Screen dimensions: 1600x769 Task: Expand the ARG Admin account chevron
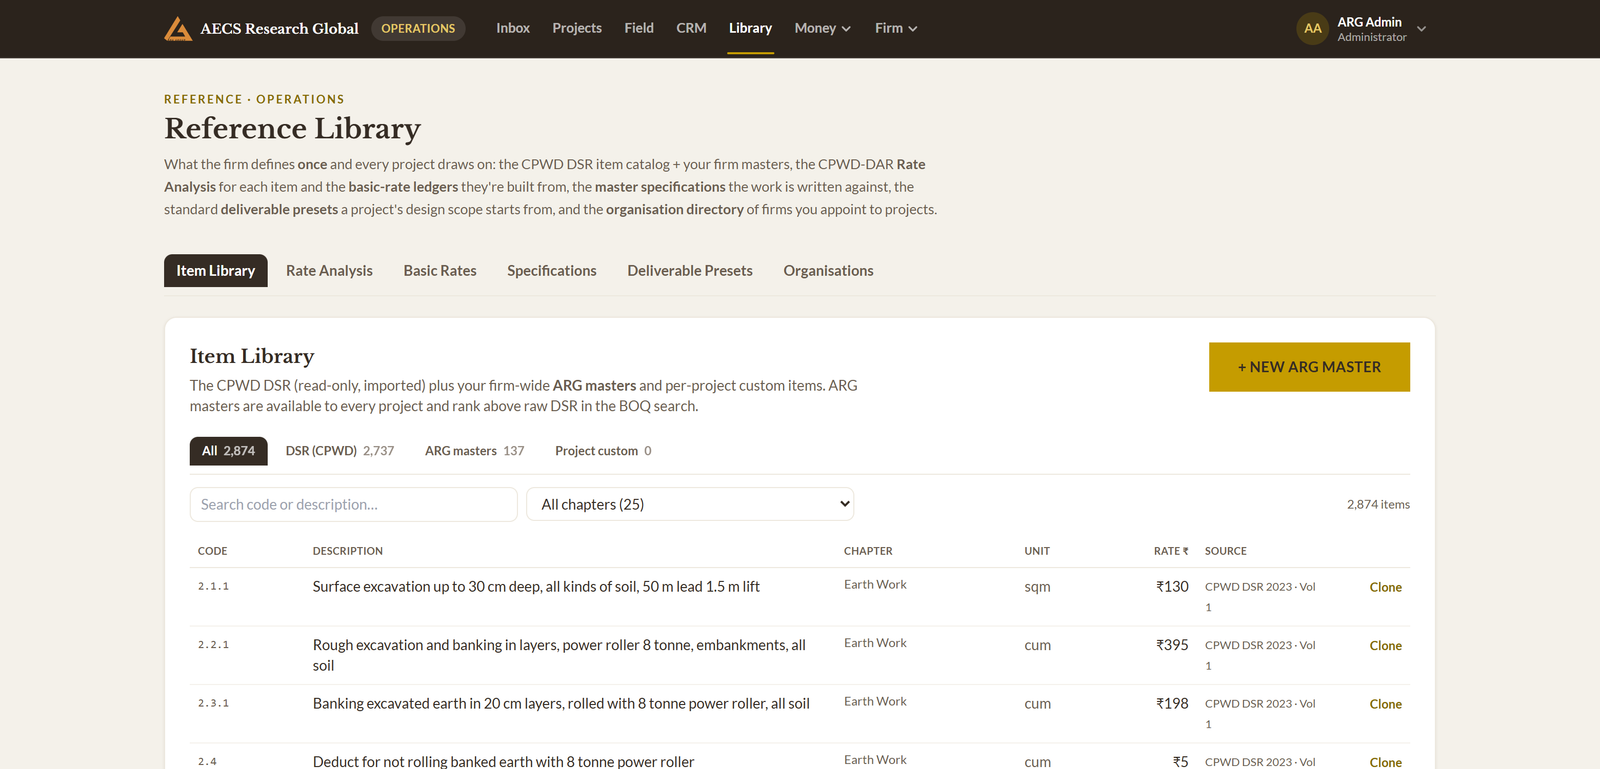point(1421,29)
